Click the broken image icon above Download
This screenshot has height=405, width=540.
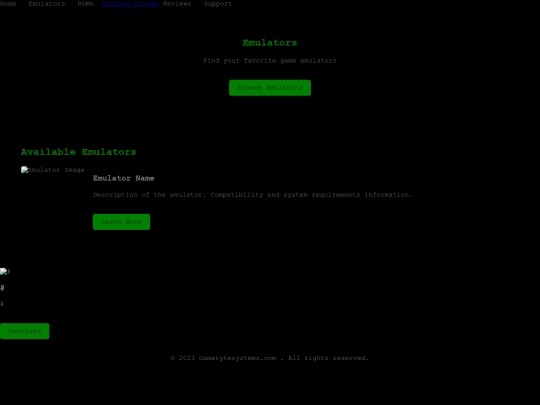pyautogui.click(x=5, y=272)
